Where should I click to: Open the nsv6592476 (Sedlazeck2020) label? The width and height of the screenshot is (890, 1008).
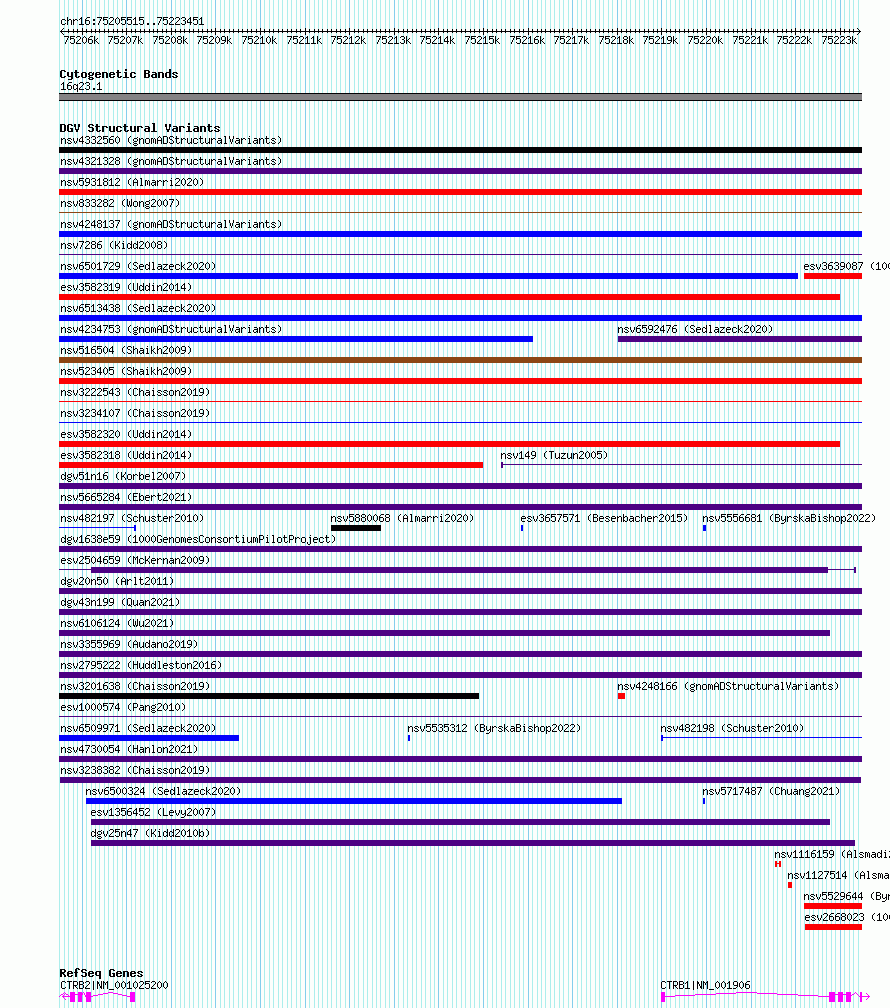click(695, 329)
